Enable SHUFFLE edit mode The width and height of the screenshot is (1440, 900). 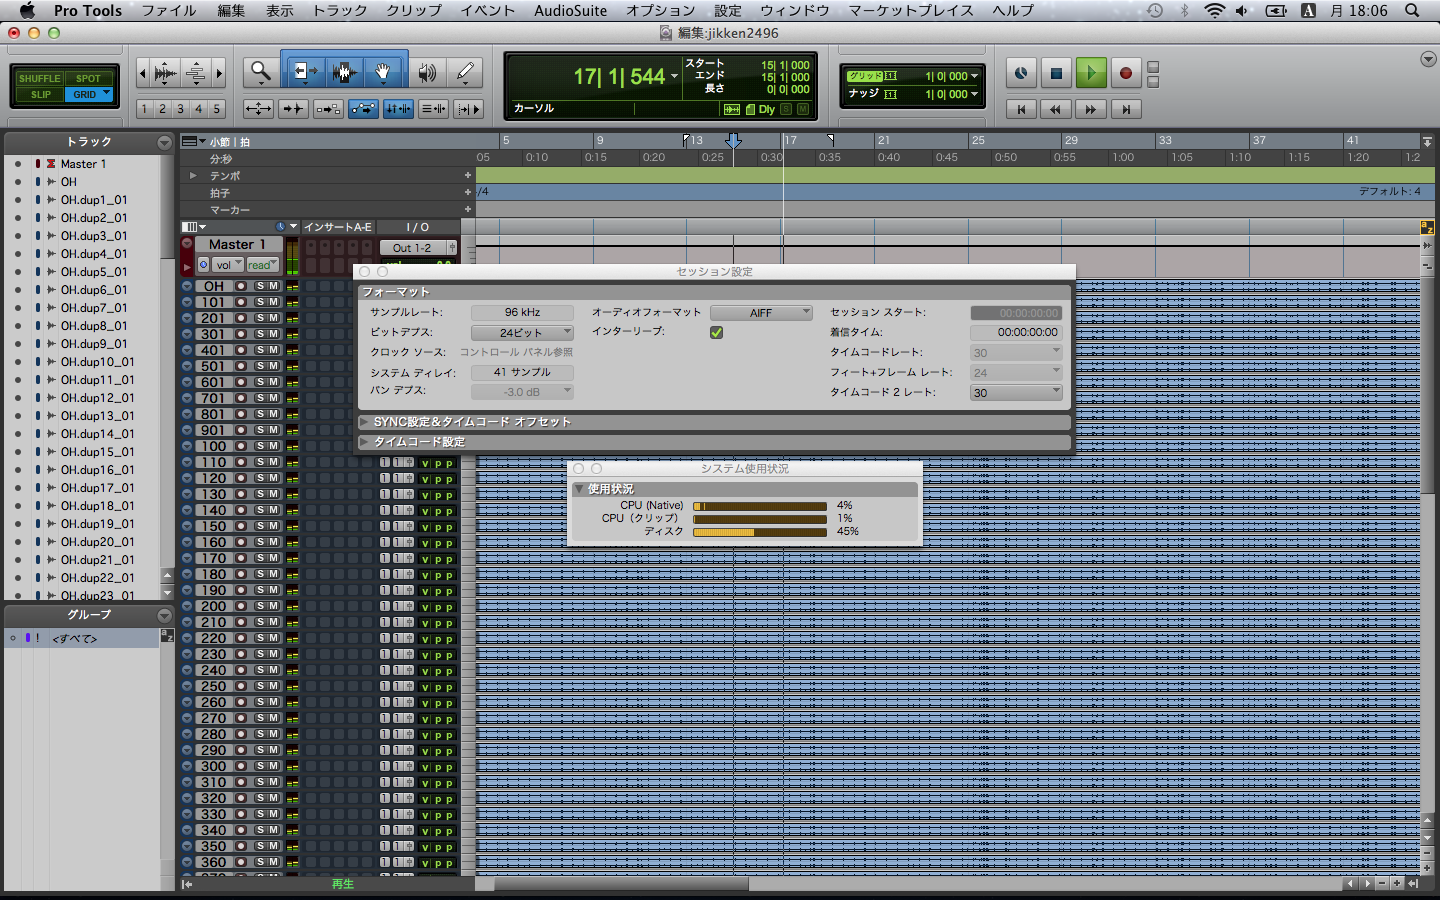pyautogui.click(x=39, y=78)
